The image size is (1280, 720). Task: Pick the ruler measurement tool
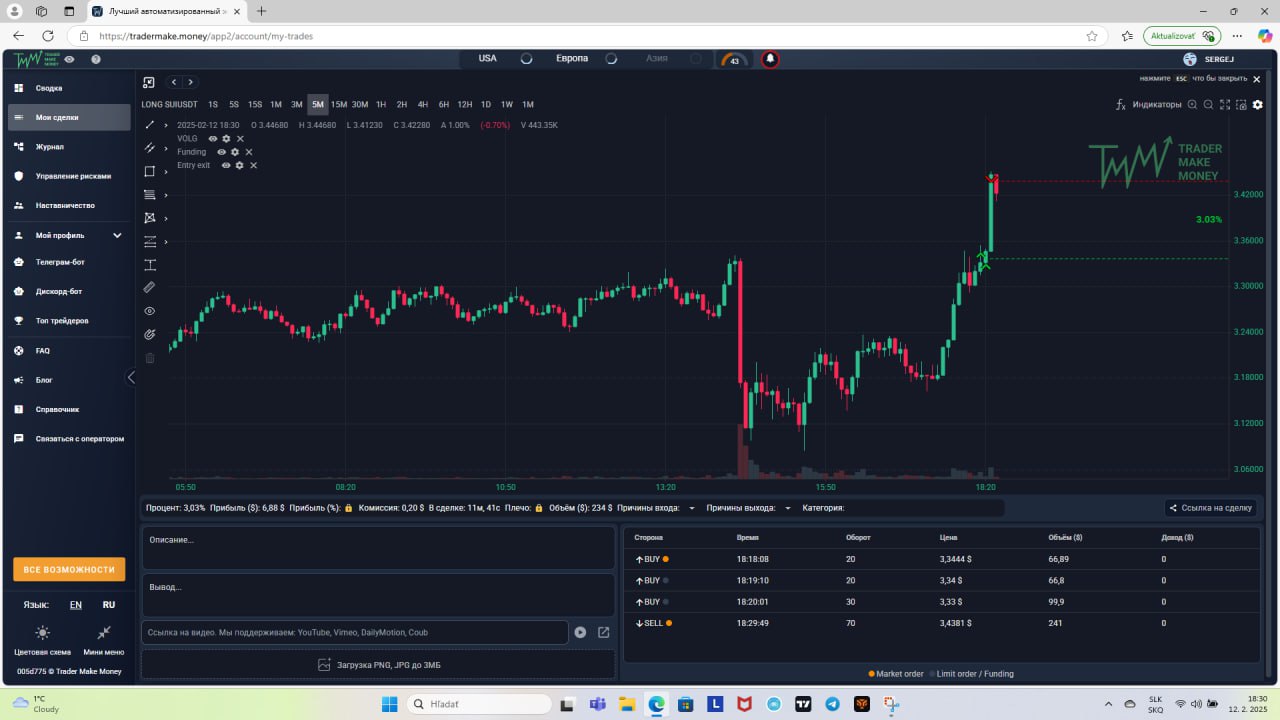point(150,287)
